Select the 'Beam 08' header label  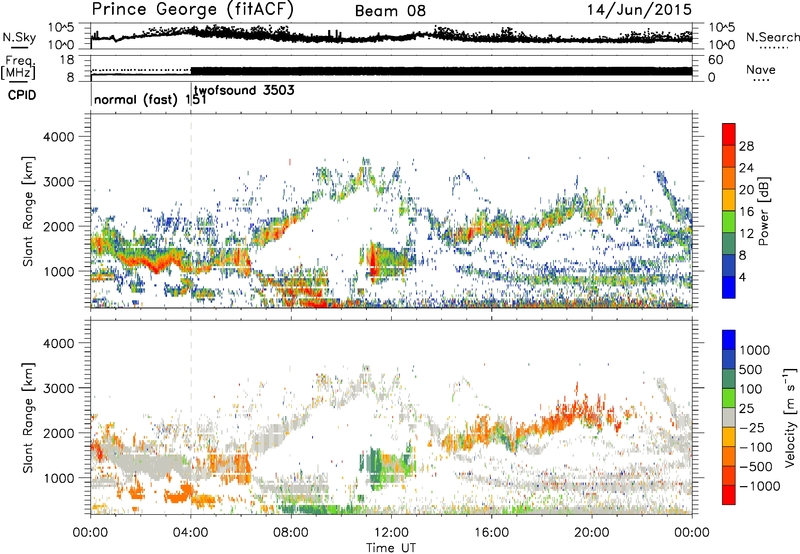390,11
